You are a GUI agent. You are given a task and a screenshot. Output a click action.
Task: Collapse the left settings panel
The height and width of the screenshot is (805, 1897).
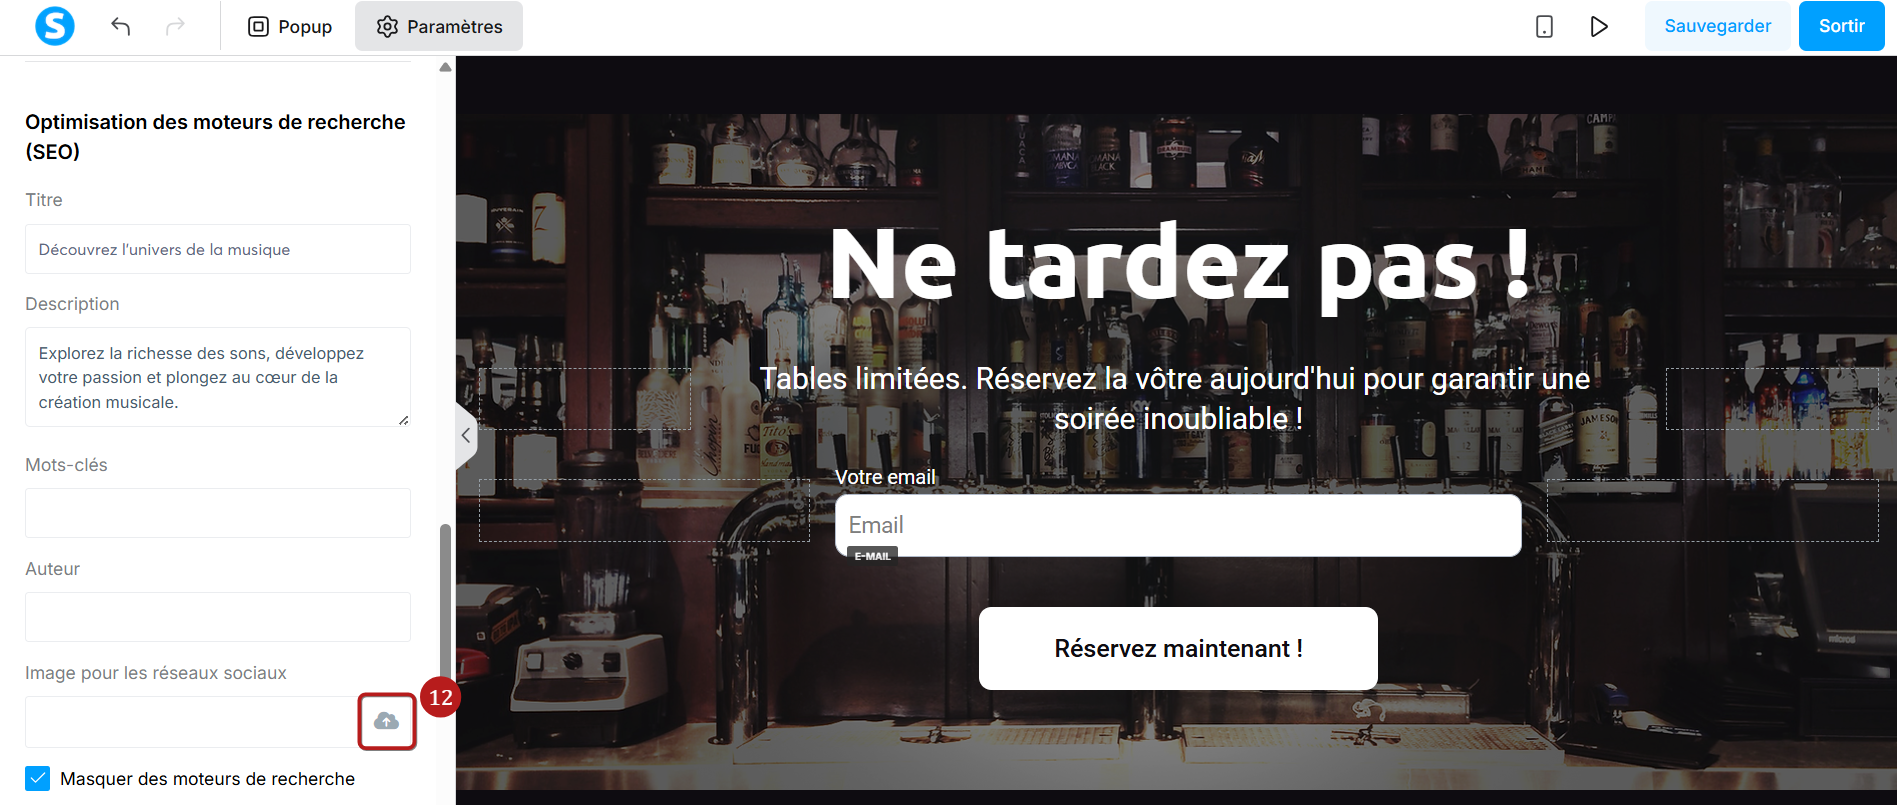466,435
